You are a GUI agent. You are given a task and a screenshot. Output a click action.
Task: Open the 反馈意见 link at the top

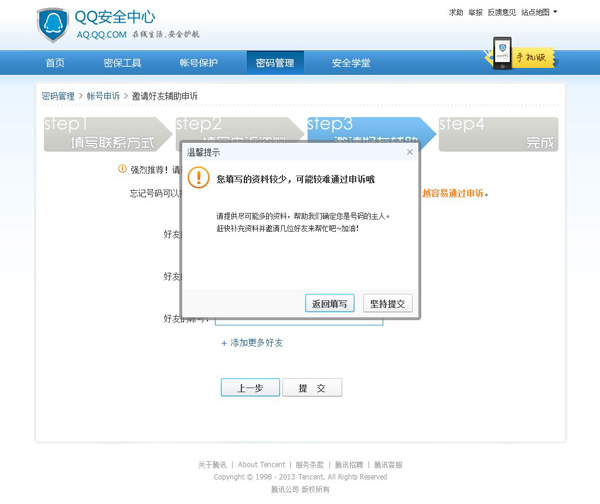pyautogui.click(x=502, y=13)
